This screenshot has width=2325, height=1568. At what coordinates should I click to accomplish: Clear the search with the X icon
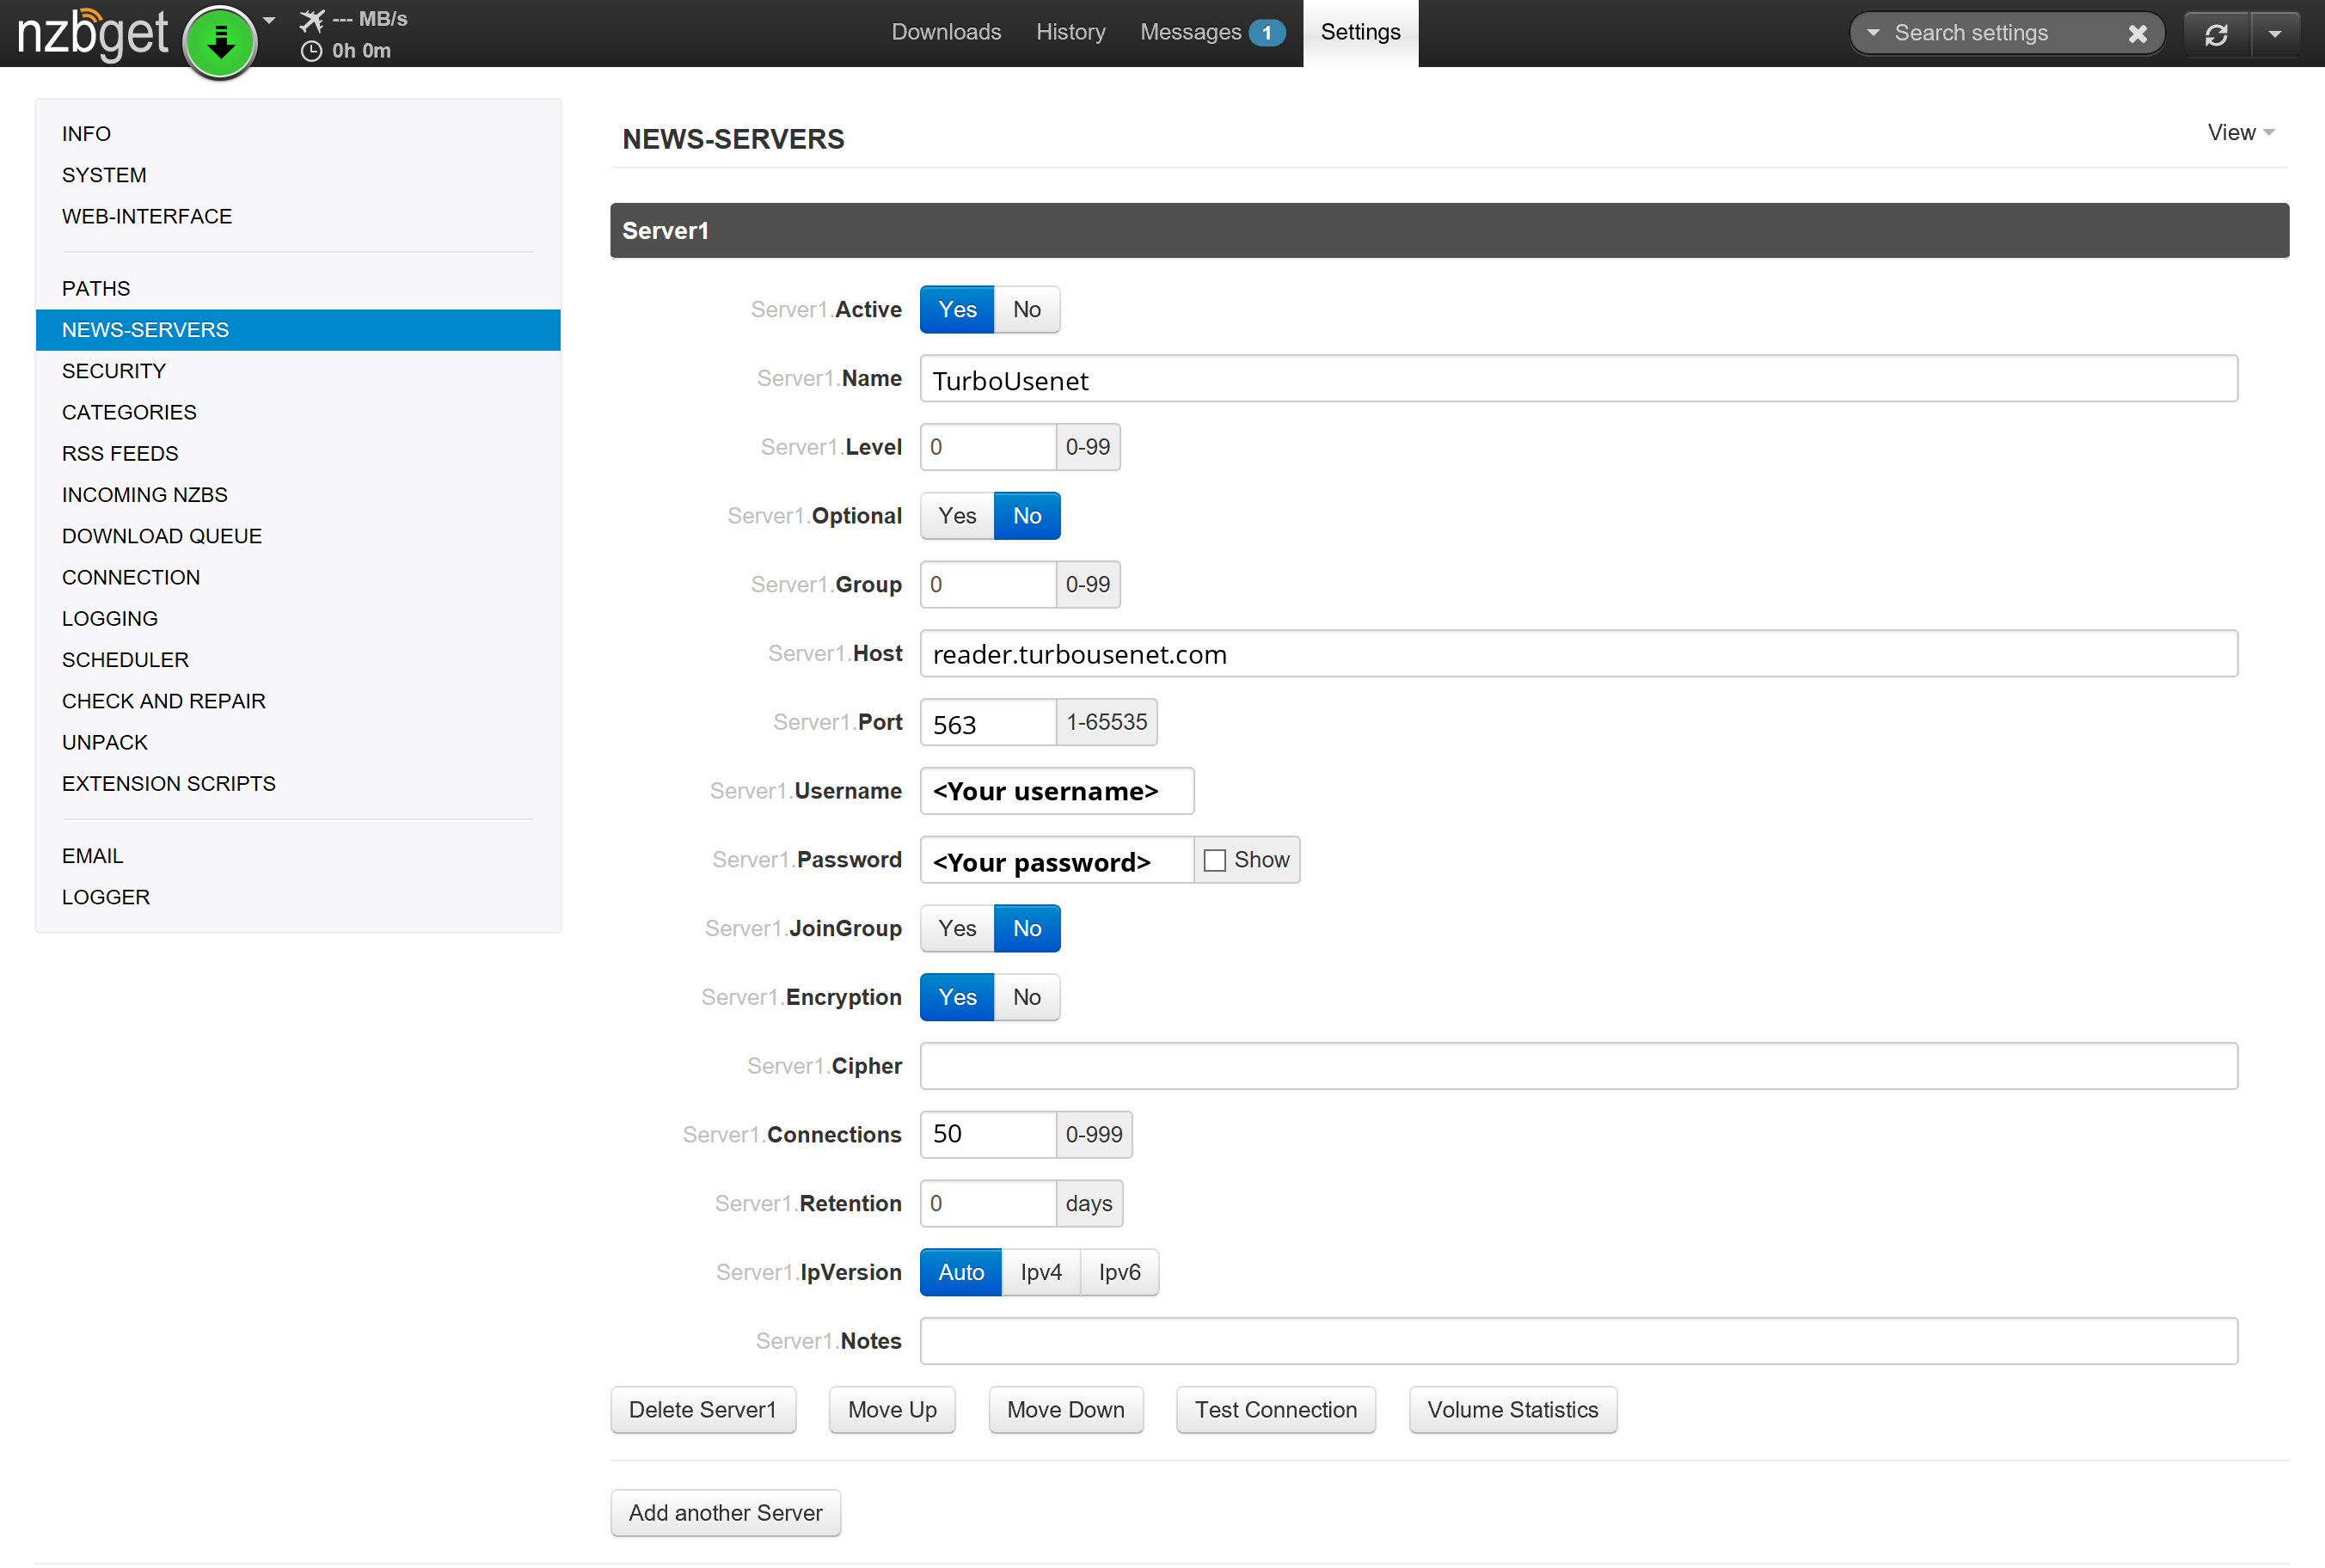2137,34
